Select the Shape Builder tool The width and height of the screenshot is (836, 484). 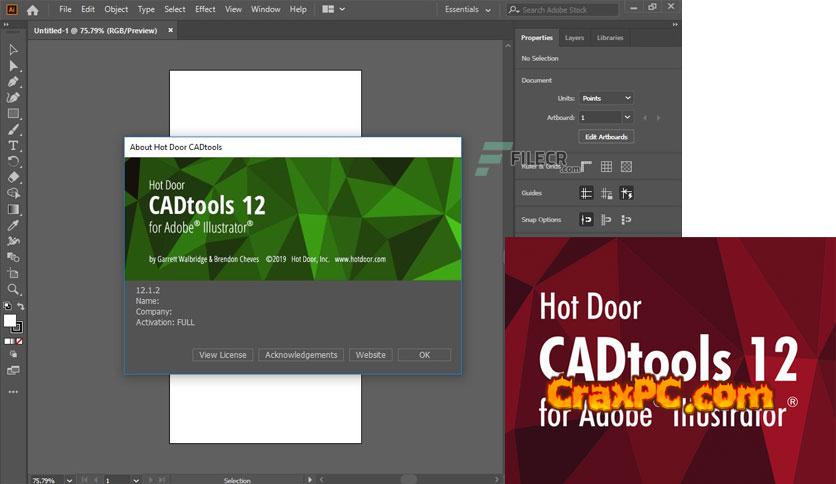13,193
